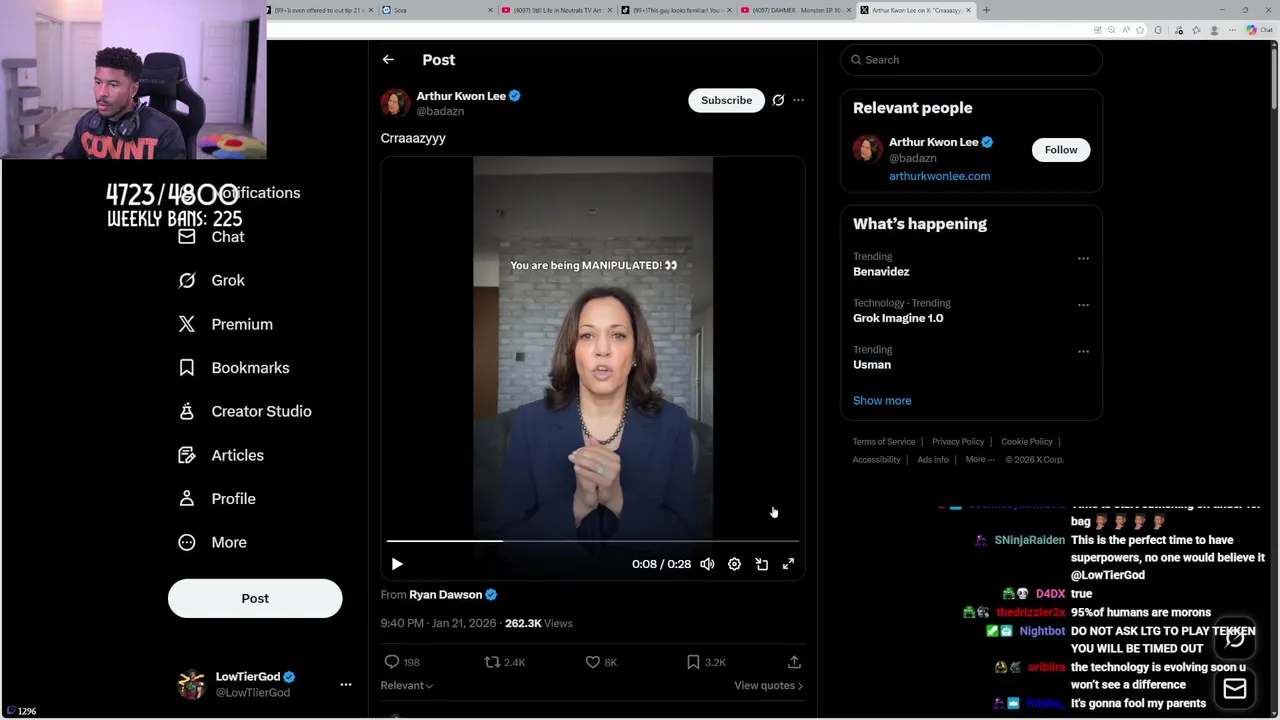Image resolution: width=1280 pixels, height=720 pixels.
Task: Open a new browser tab
Action: [986, 10]
